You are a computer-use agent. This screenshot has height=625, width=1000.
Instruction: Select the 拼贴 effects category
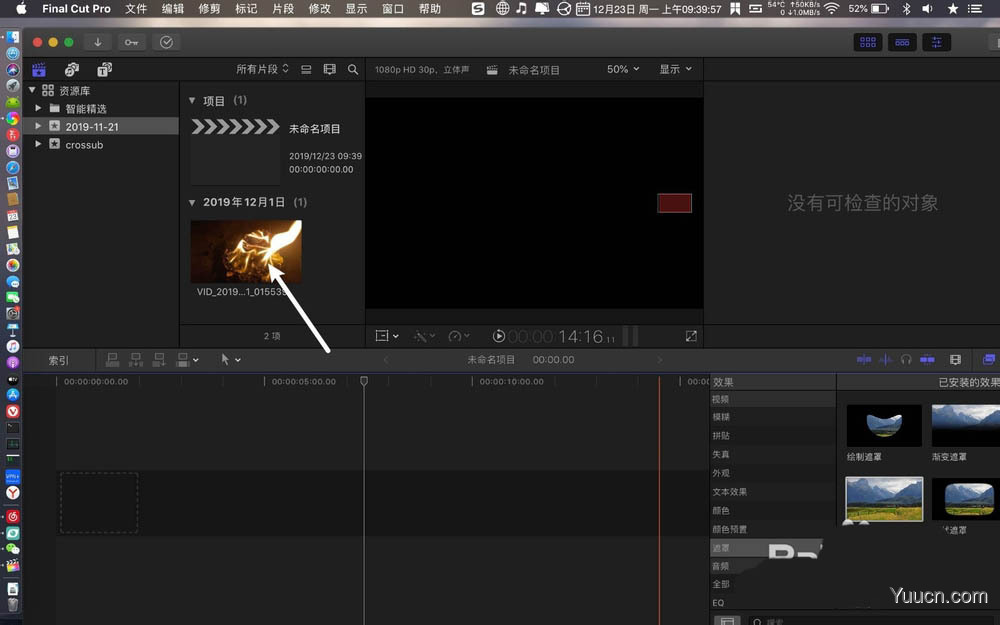pos(772,436)
